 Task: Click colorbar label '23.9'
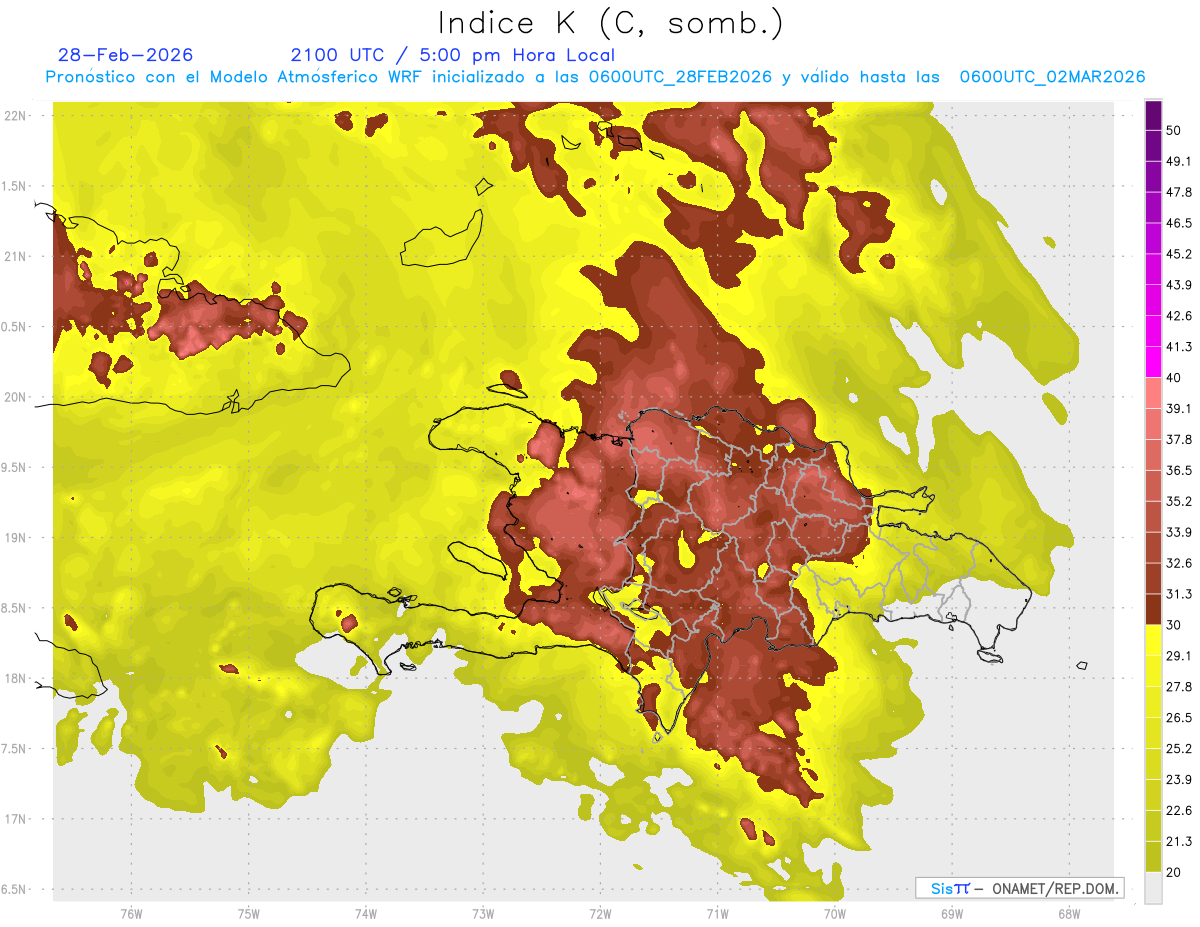pos(1180,780)
